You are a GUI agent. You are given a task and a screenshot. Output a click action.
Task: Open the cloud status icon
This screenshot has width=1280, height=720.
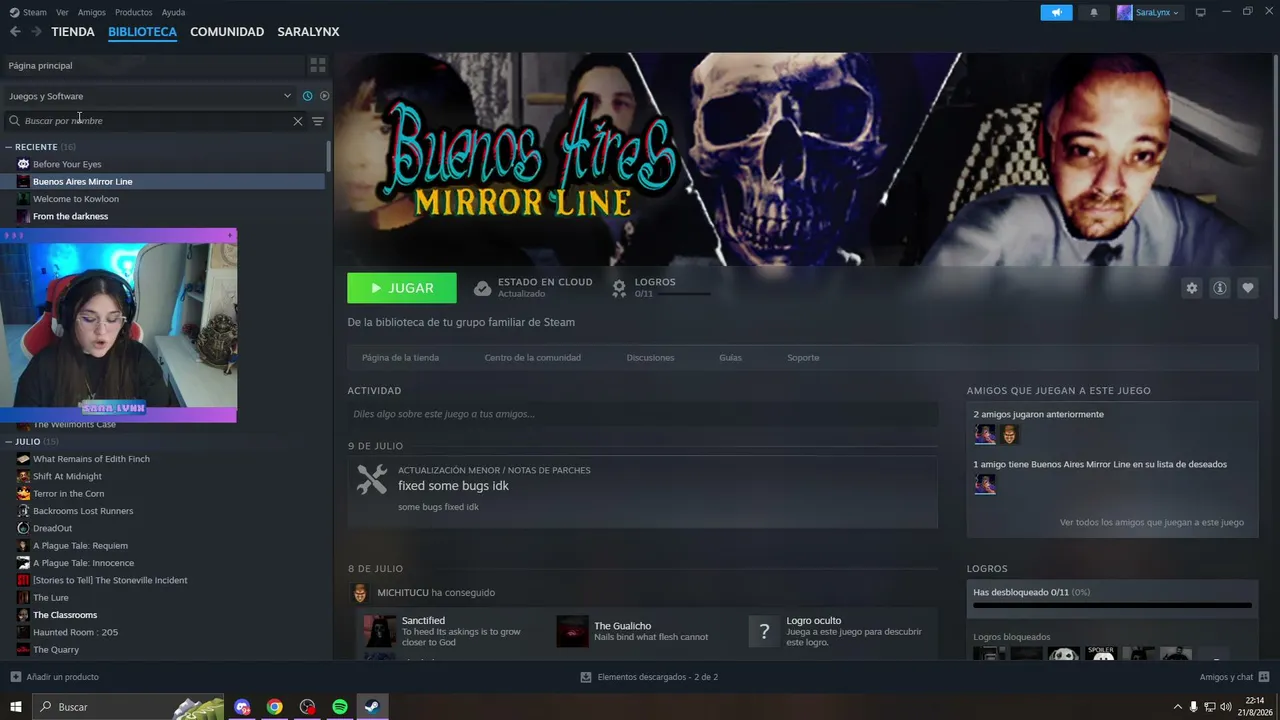point(482,288)
